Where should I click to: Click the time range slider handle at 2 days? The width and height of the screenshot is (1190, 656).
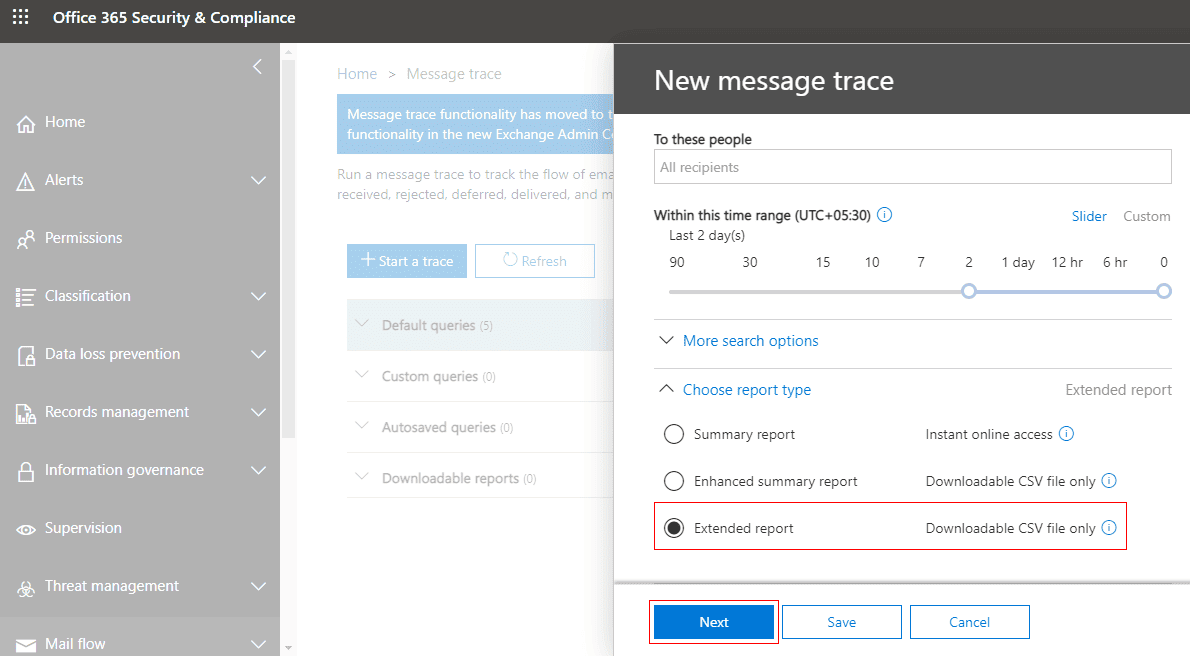click(968, 291)
